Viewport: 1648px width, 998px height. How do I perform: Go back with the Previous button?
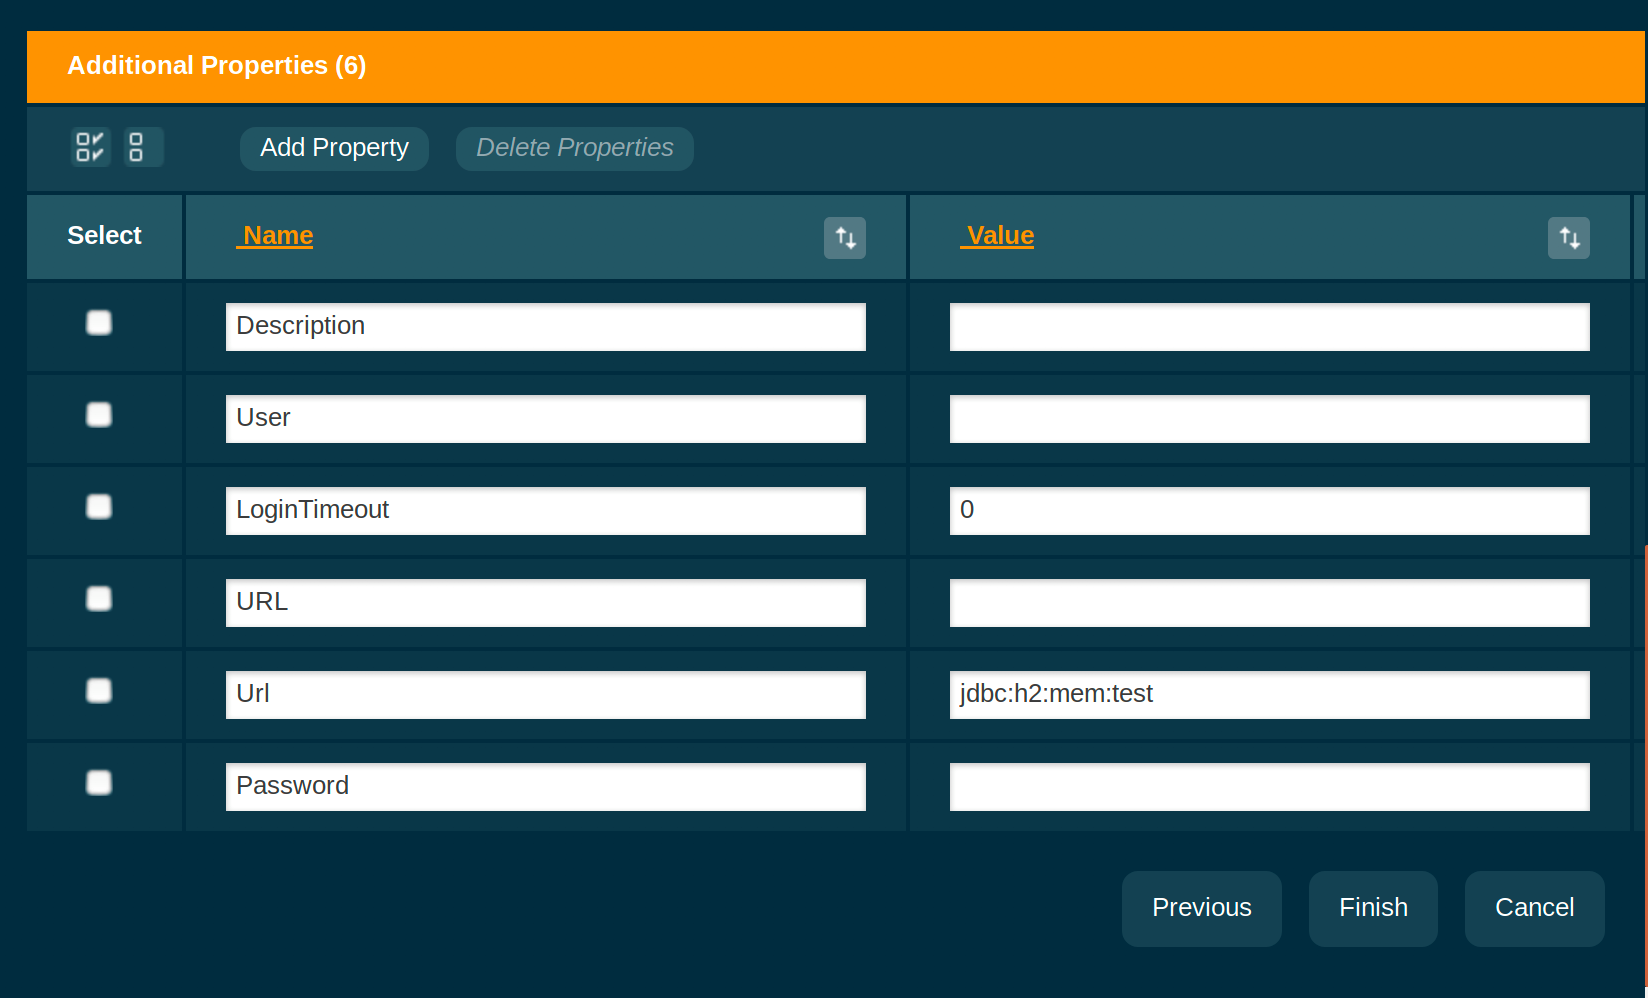click(x=1201, y=908)
